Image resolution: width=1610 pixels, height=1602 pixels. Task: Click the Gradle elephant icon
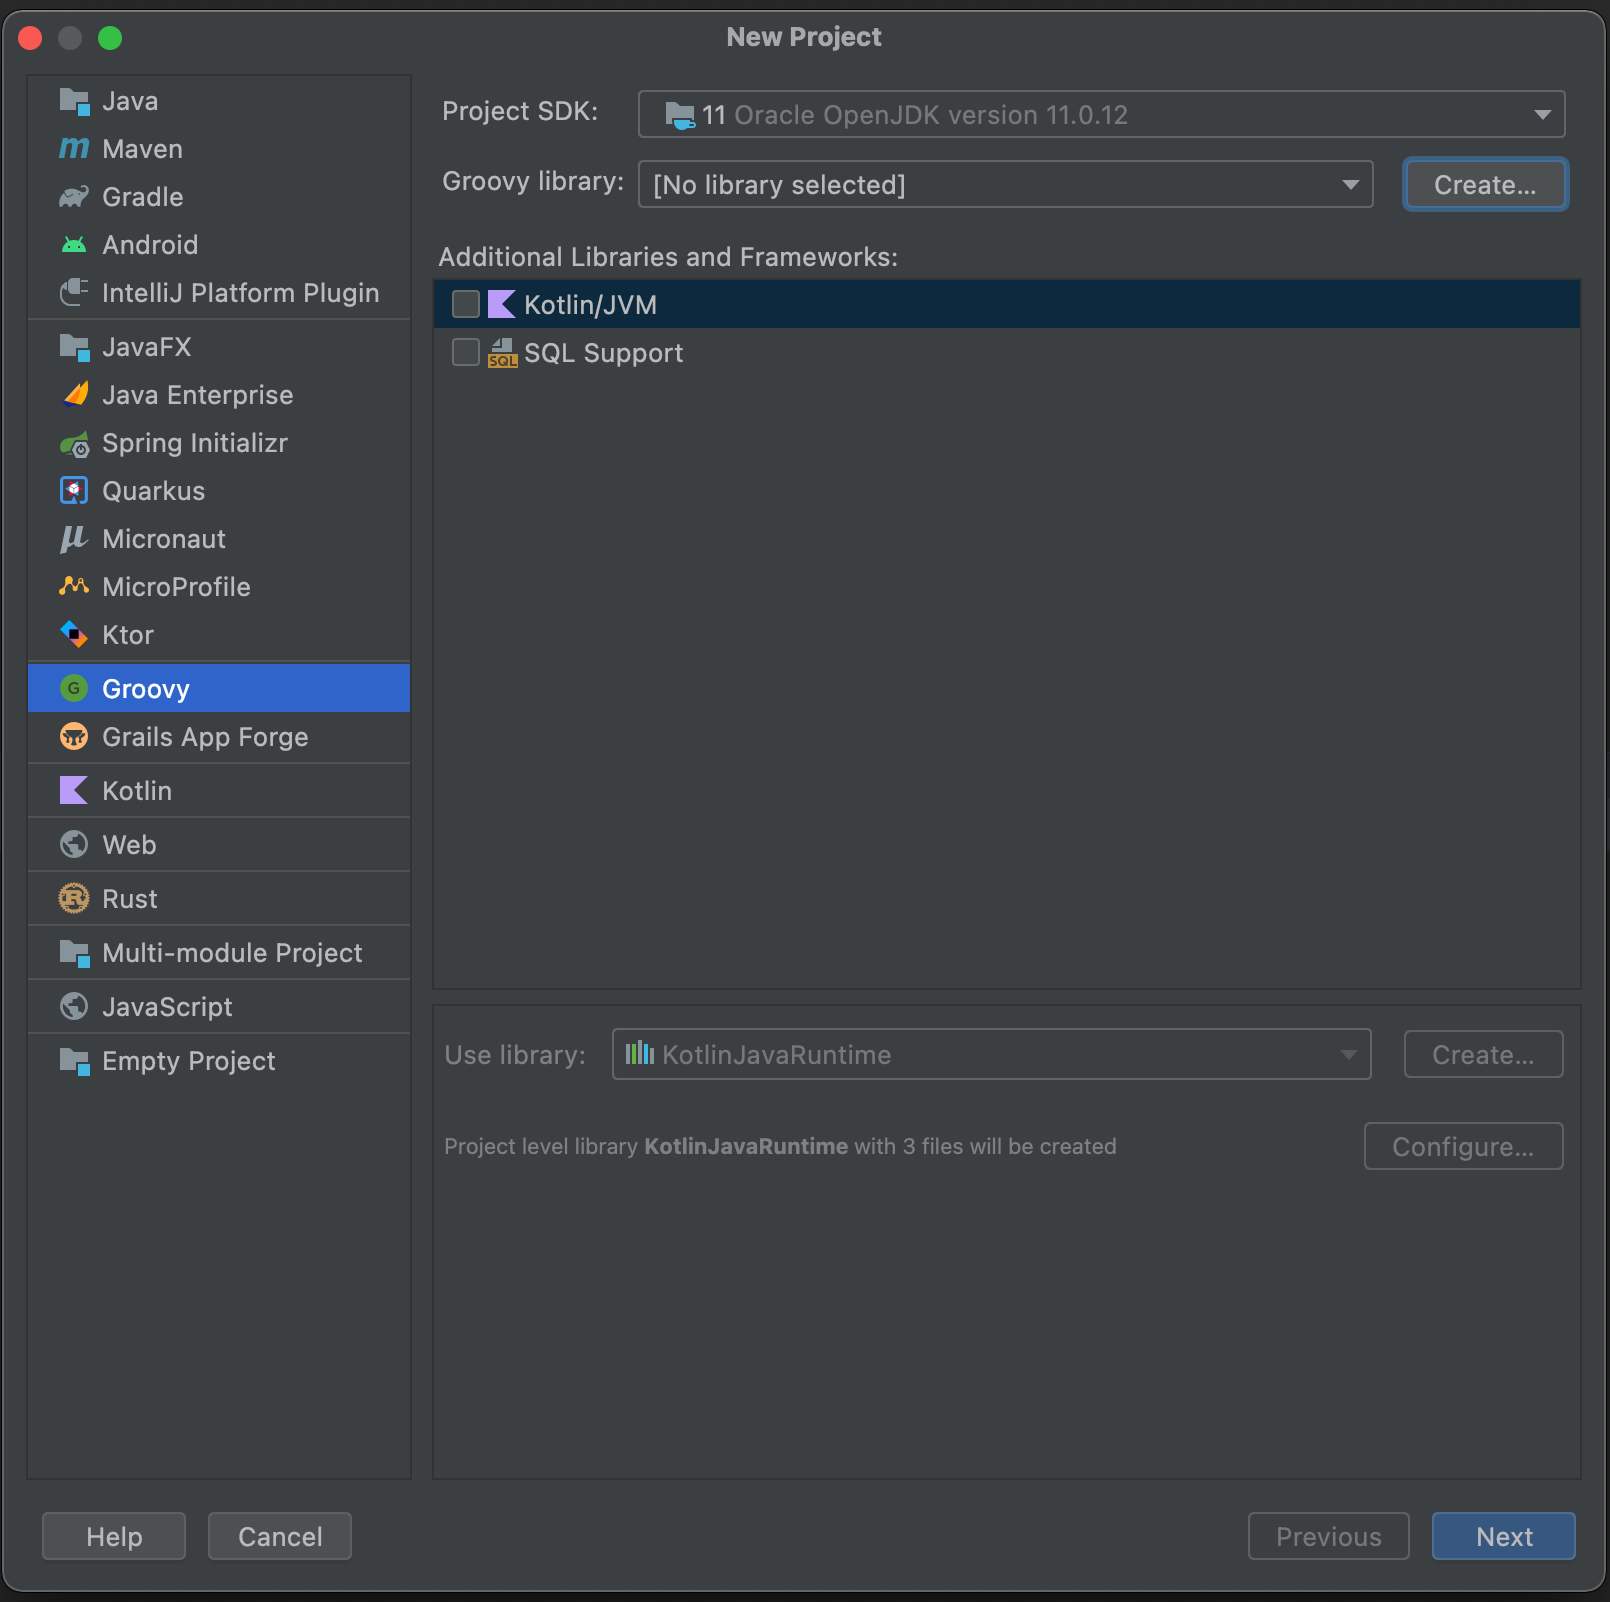click(x=74, y=197)
